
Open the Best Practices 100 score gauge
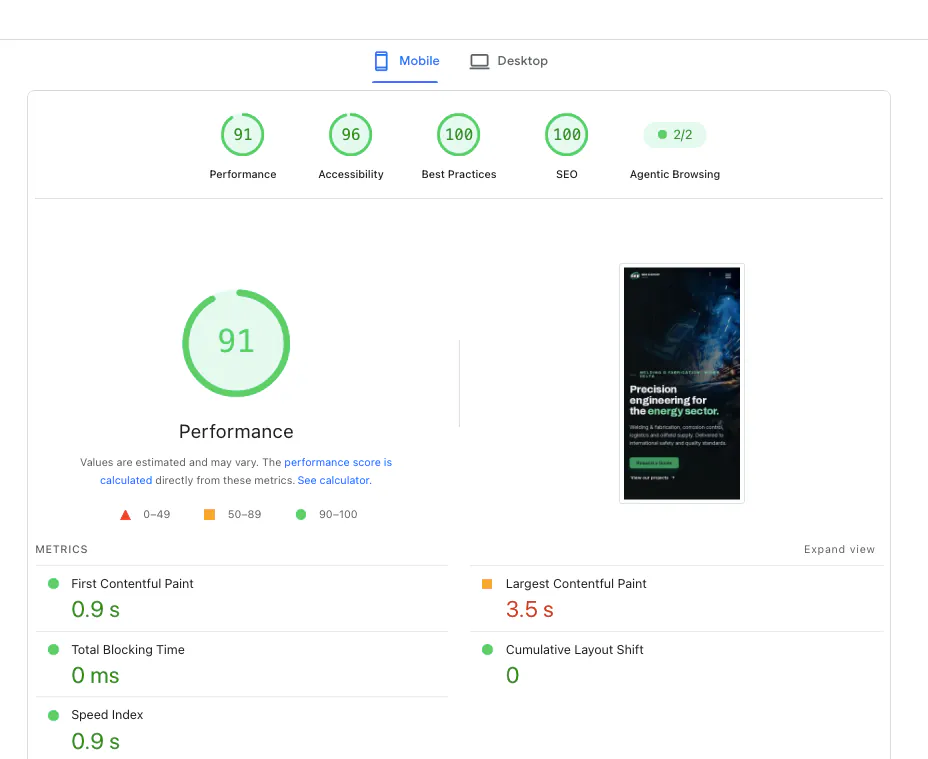[x=459, y=134]
